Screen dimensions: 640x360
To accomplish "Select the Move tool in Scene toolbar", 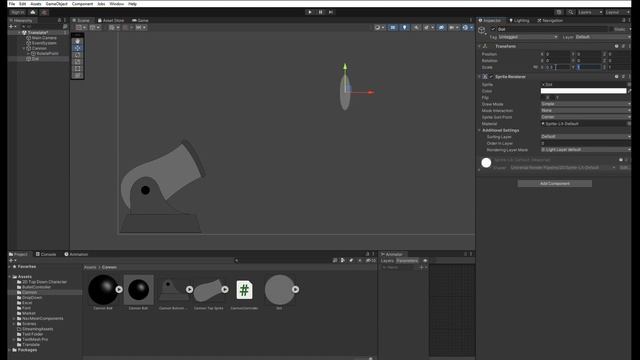I will pos(78,48).
